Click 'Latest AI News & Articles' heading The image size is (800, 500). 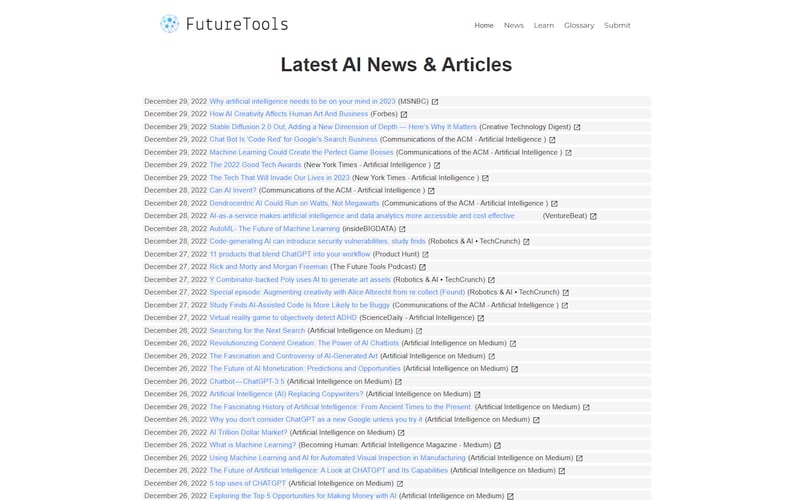pos(396,65)
